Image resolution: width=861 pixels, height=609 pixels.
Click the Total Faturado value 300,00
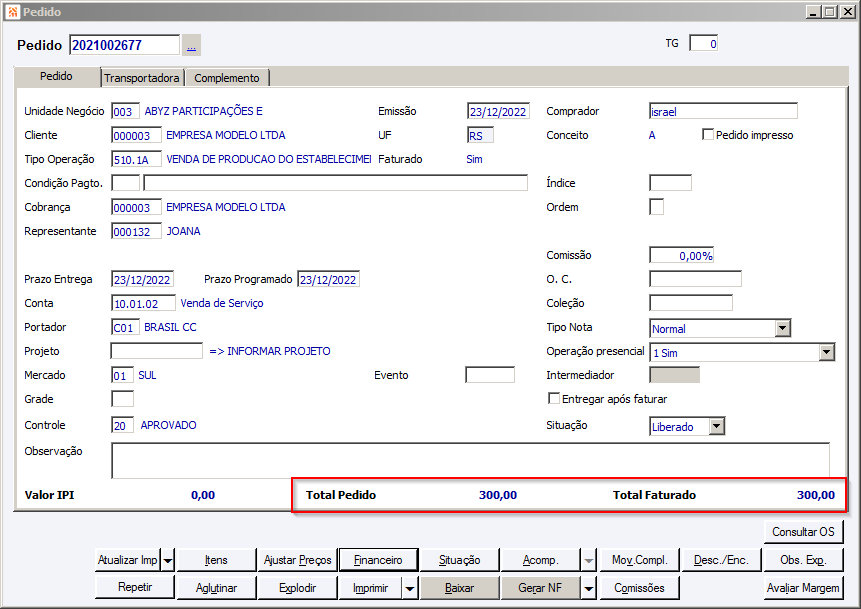click(x=815, y=495)
